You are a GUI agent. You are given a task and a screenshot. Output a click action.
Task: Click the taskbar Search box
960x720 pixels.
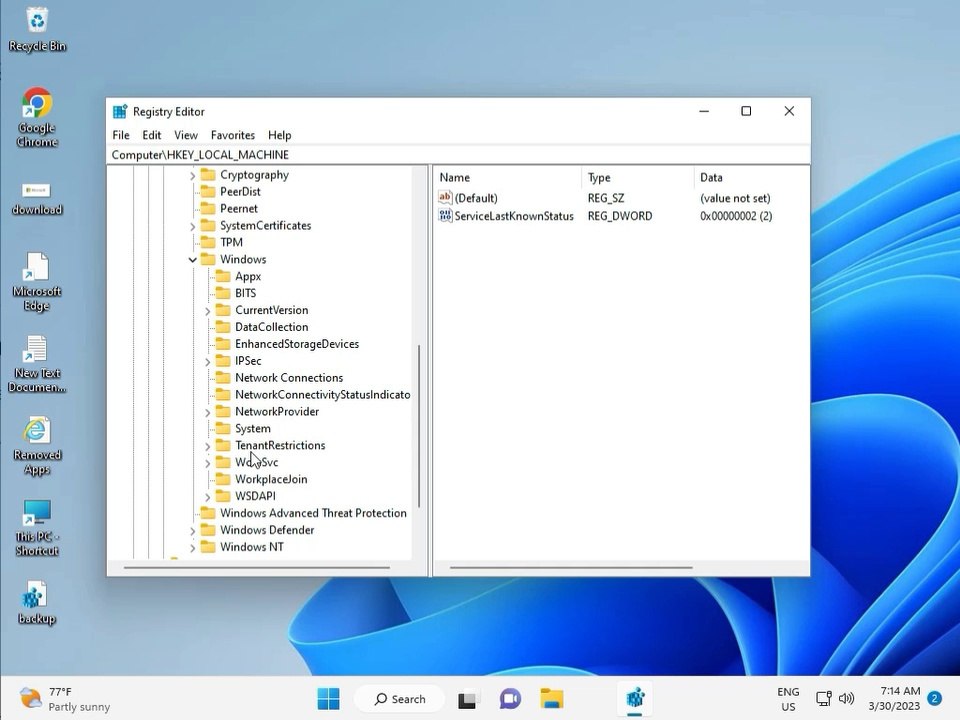coord(400,699)
